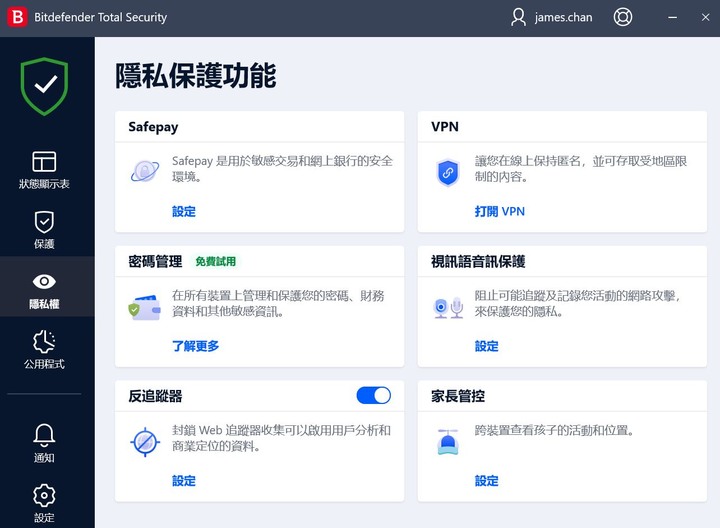Click the parental control cap icon

pyautogui.click(x=448, y=442)
